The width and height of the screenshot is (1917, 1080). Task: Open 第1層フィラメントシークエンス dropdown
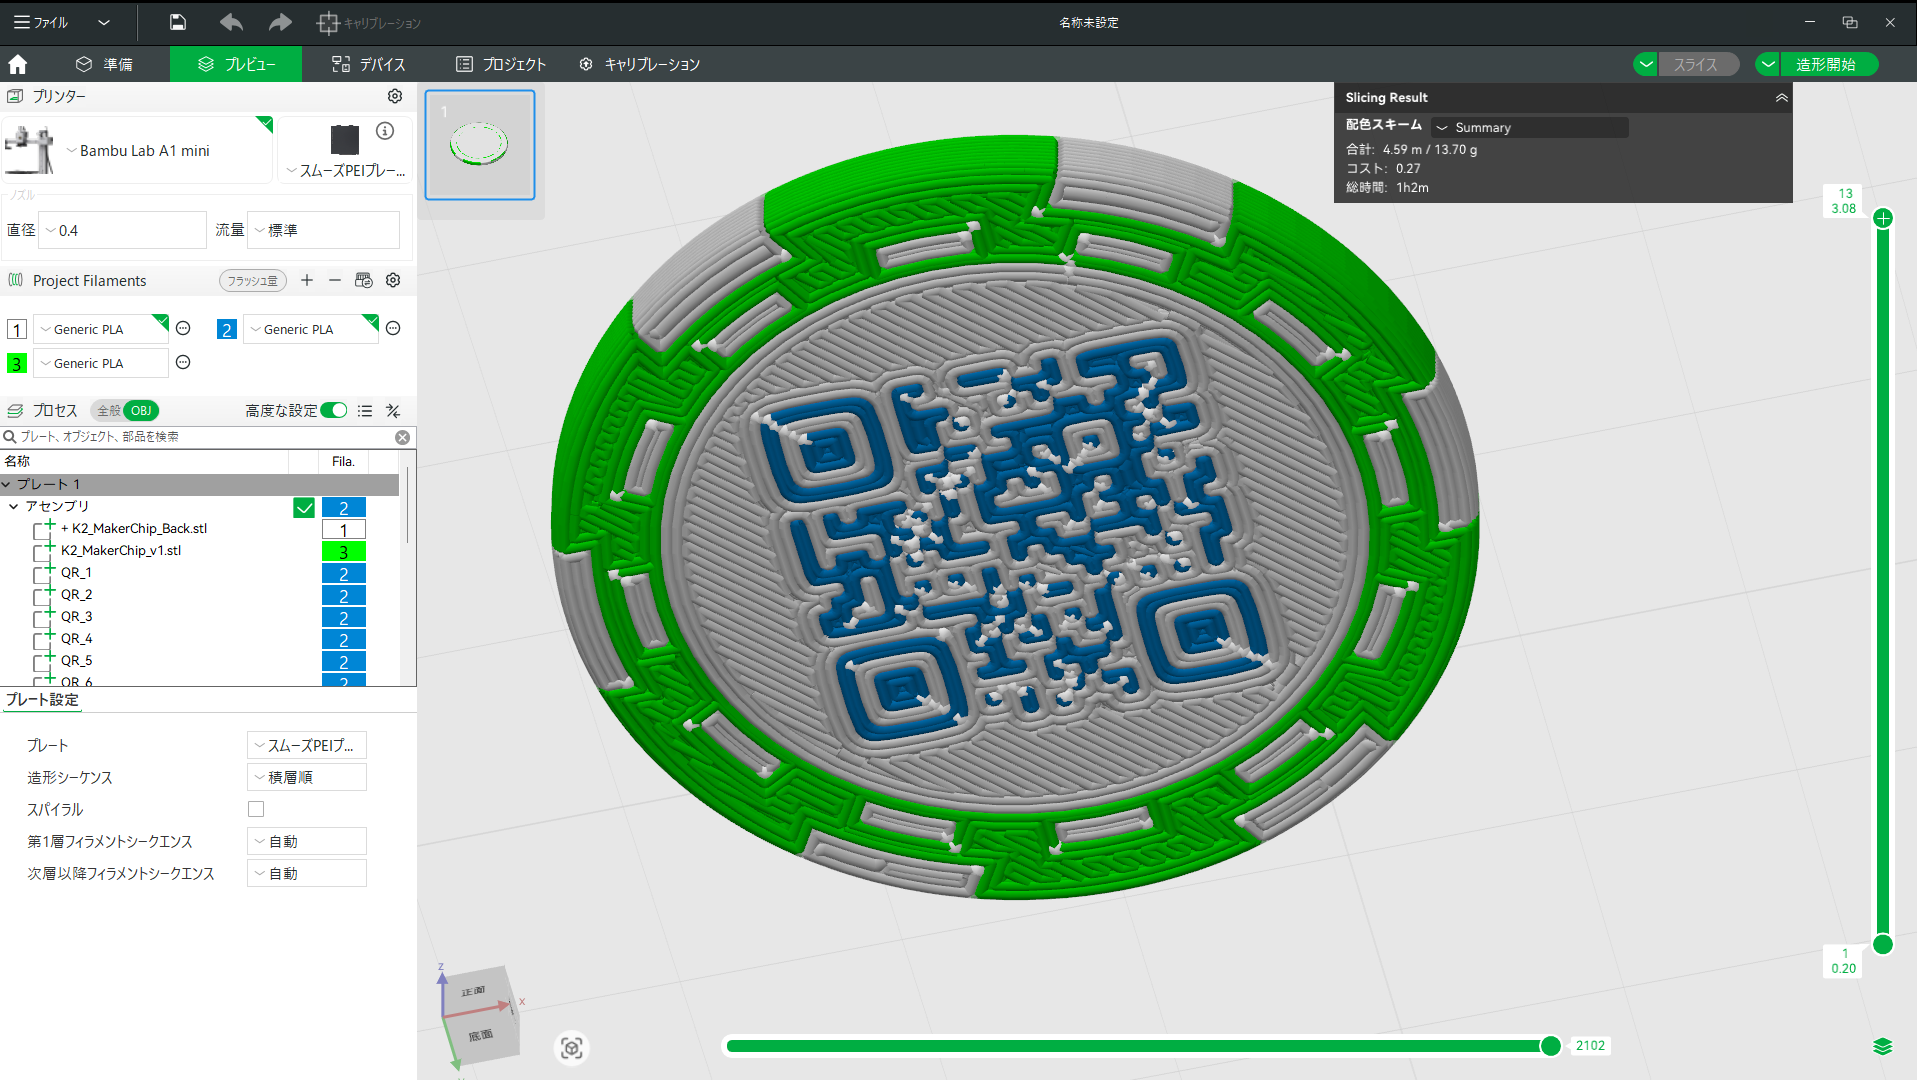pos(307,841)
